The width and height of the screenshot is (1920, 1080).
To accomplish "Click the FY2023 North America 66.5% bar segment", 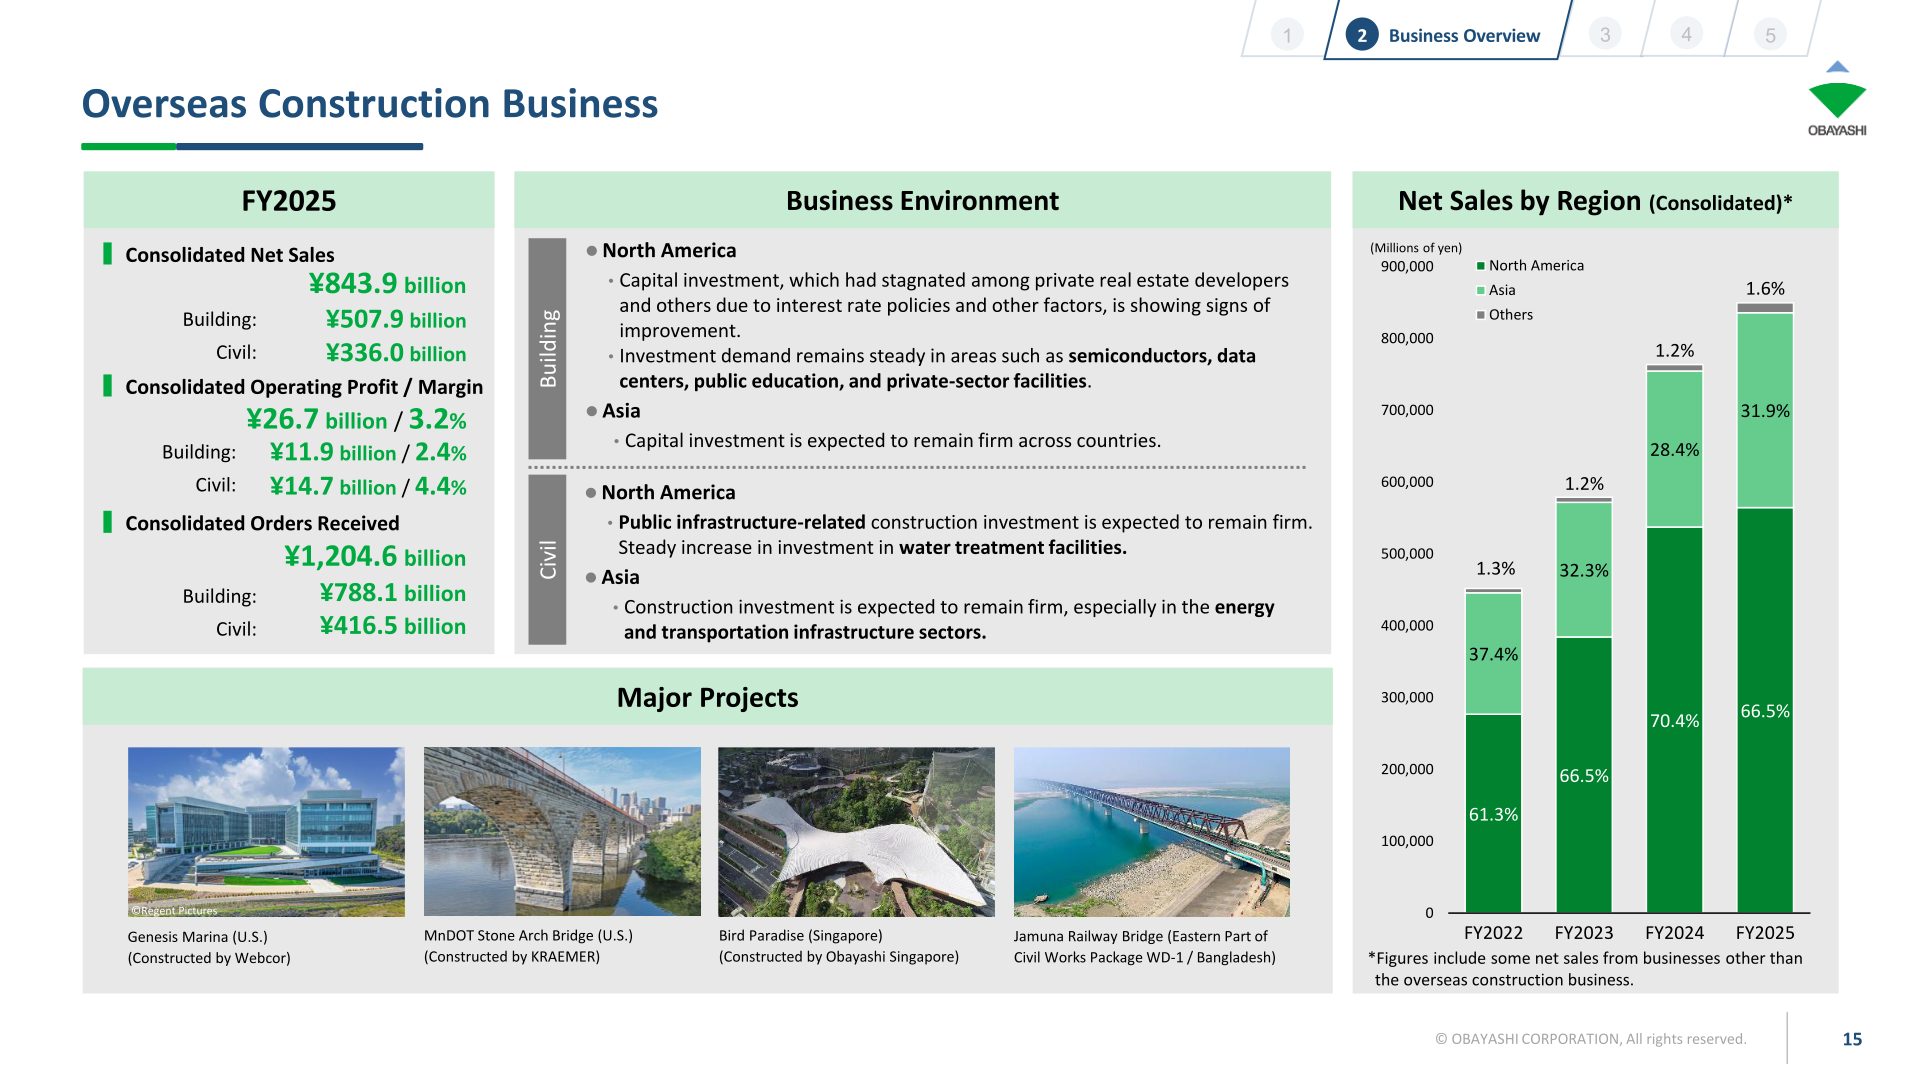I will [1584, 775].
